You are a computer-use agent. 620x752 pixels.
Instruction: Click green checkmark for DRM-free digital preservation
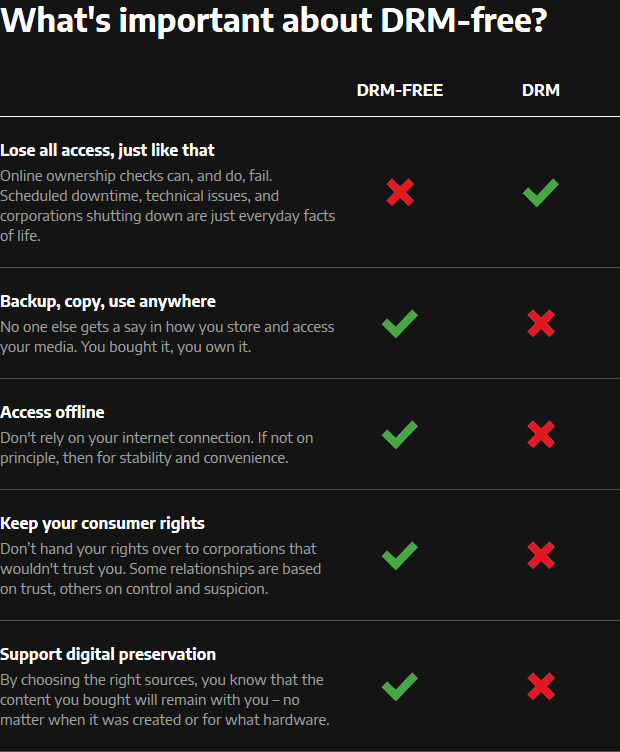point(400,687)
